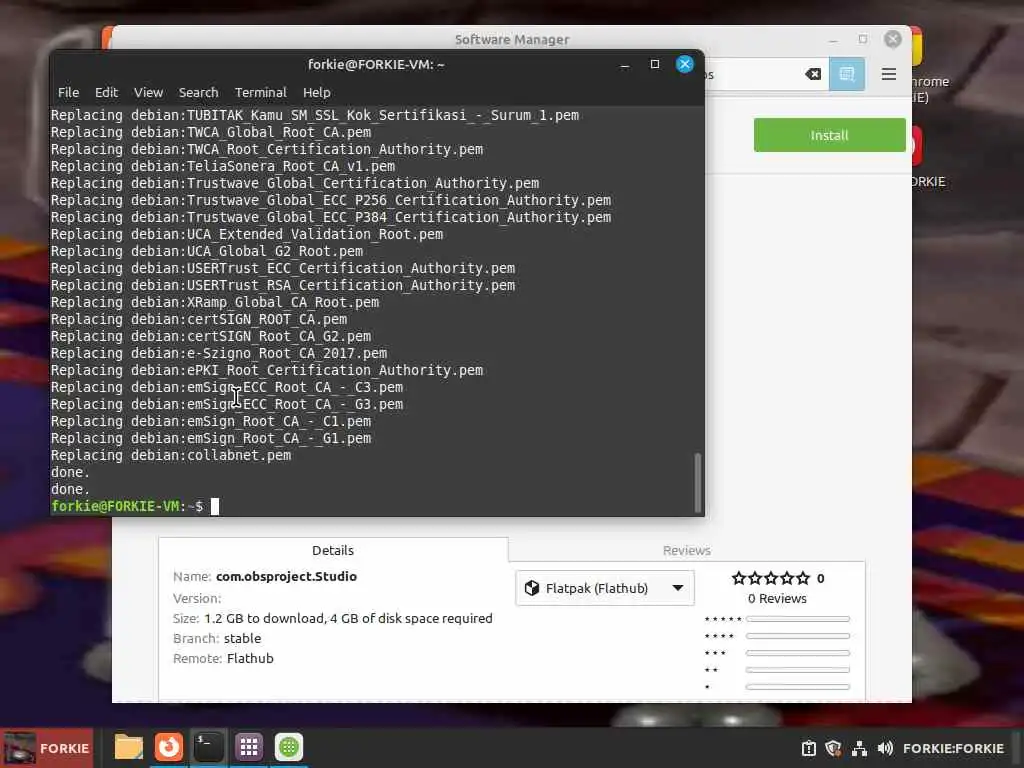Open the View menu in terminal
The width and height of the screenshot is (1024, 768).
pos(148,92)
